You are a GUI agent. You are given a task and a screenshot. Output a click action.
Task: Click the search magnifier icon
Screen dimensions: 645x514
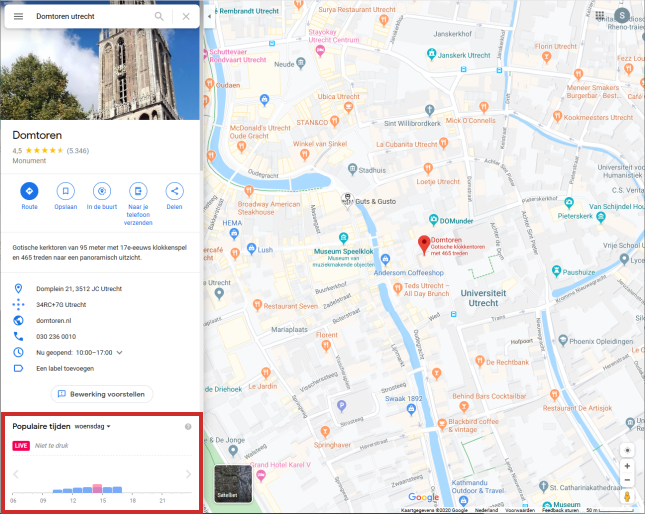(x=159, y=16)
